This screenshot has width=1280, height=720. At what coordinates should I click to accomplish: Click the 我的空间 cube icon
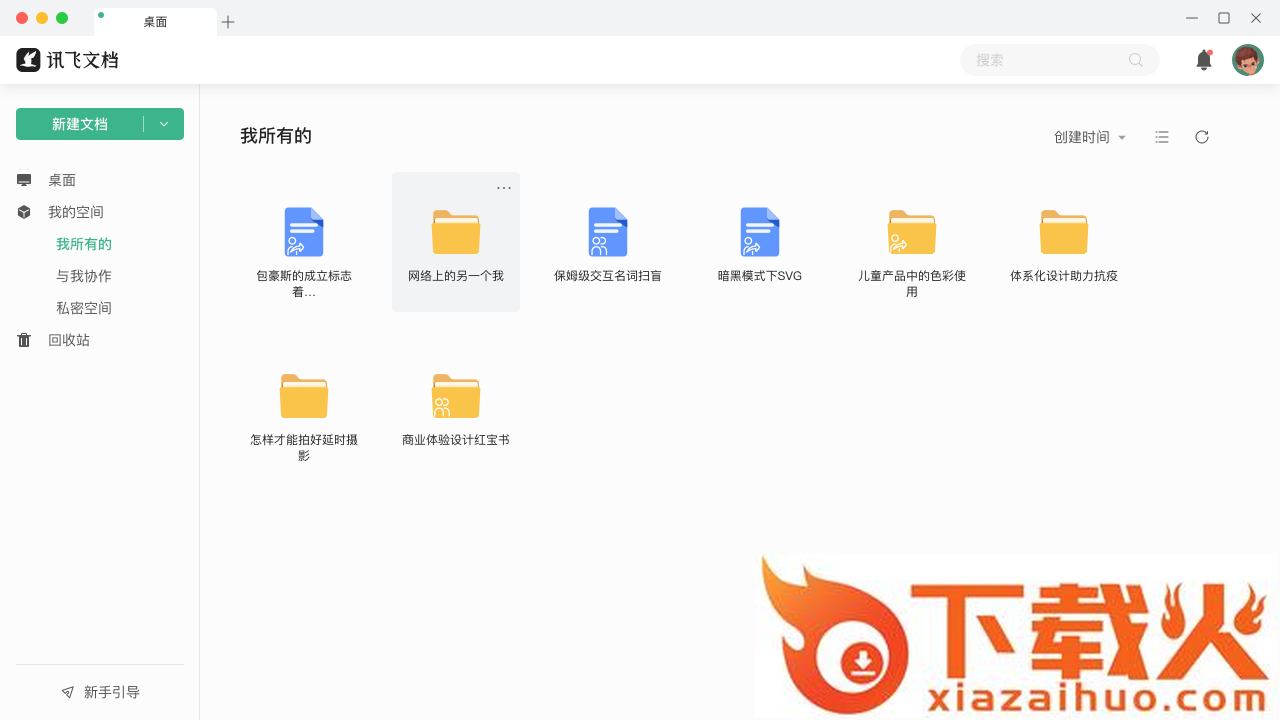(24, 212)
